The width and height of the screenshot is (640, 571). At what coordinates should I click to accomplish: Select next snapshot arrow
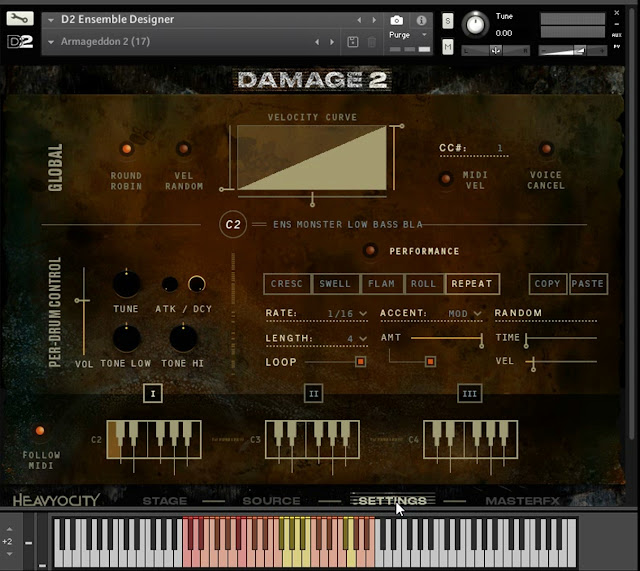[332, 42]
